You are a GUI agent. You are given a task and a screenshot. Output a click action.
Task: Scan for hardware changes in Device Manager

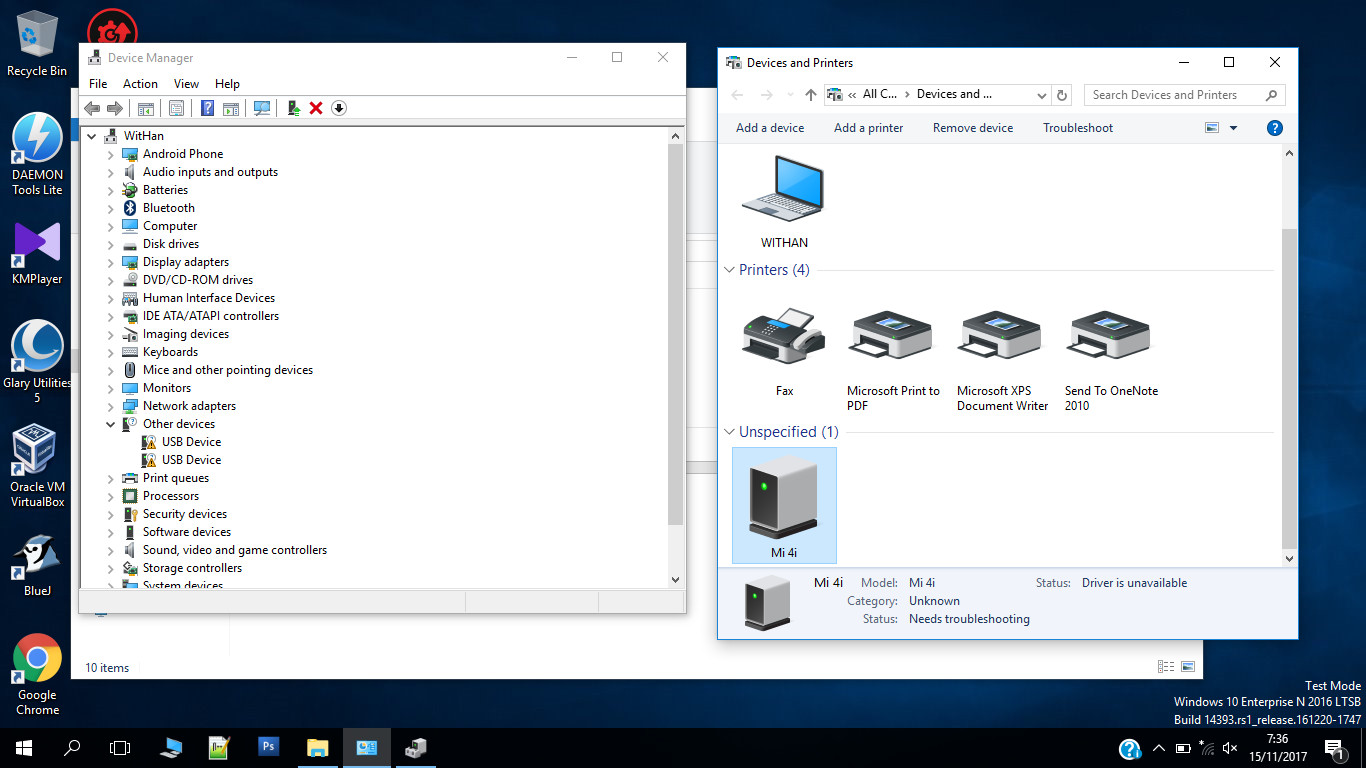pyautogui.click(x=262, y=108)
